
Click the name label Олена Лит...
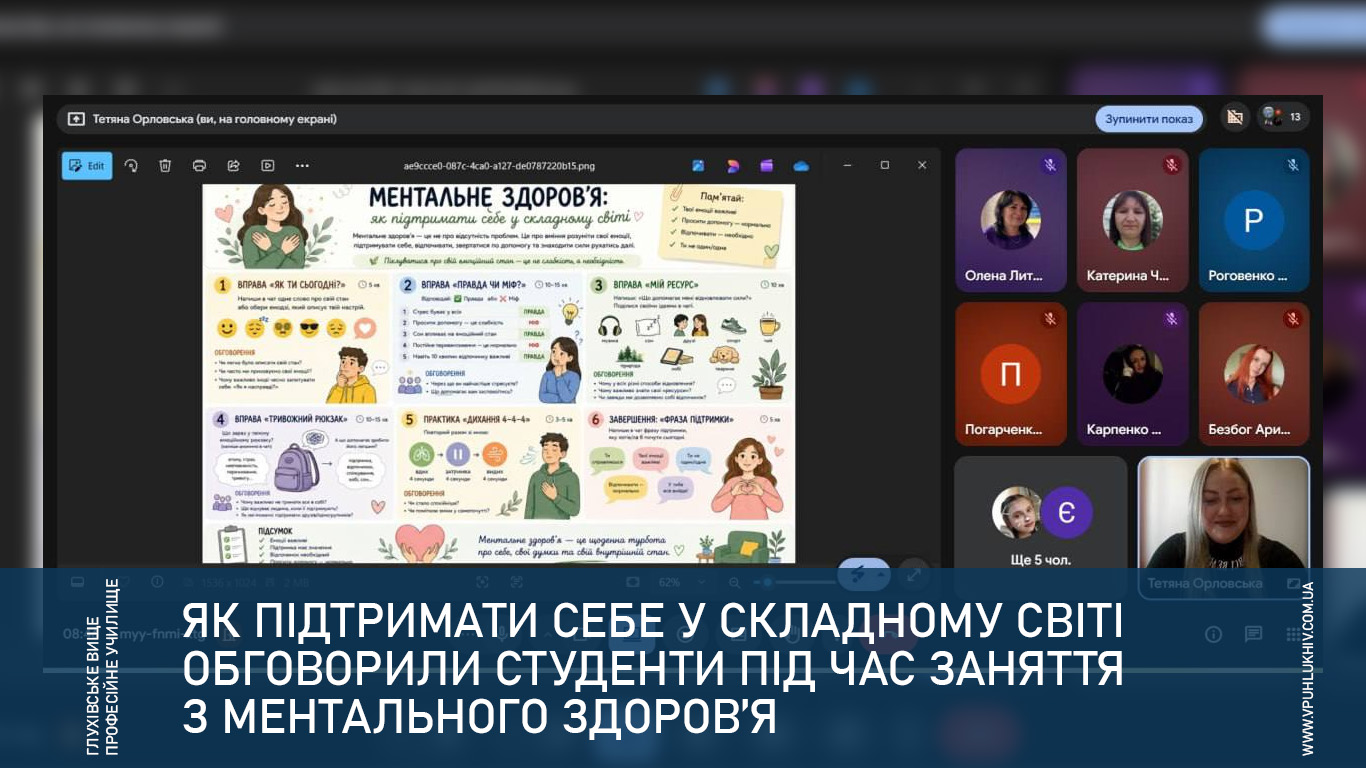tap(1004, 276)
